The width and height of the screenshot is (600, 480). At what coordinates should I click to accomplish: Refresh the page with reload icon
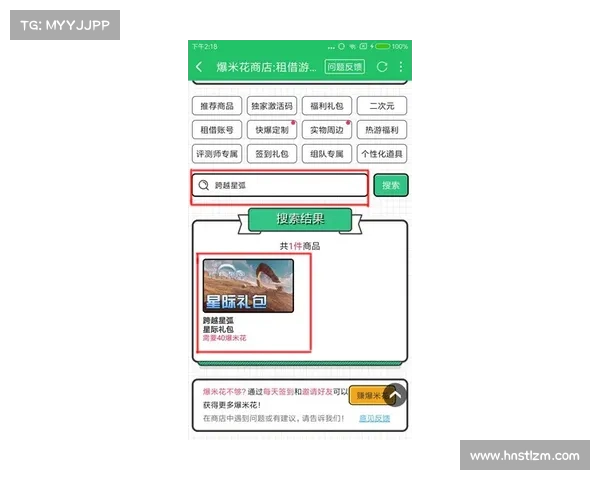pyautogui.click(x=382, y=67)
